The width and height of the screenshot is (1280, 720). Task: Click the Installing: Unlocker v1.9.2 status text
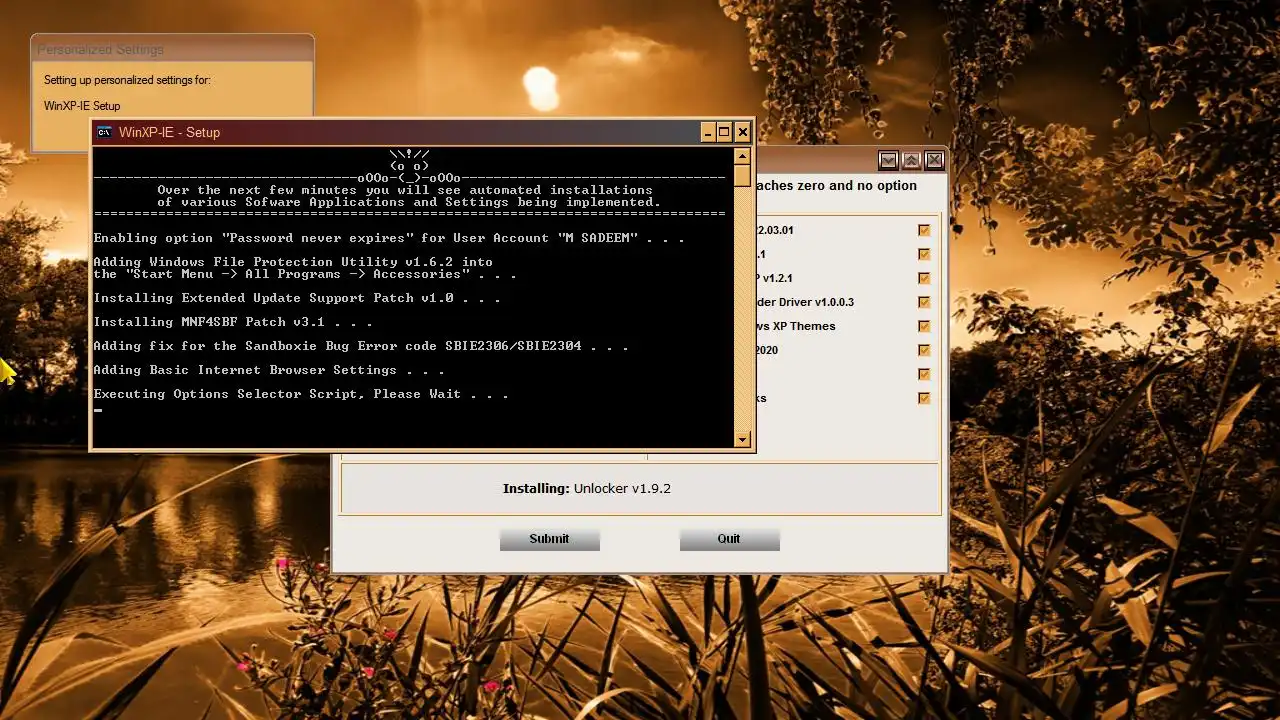click(x=587, y=489)
